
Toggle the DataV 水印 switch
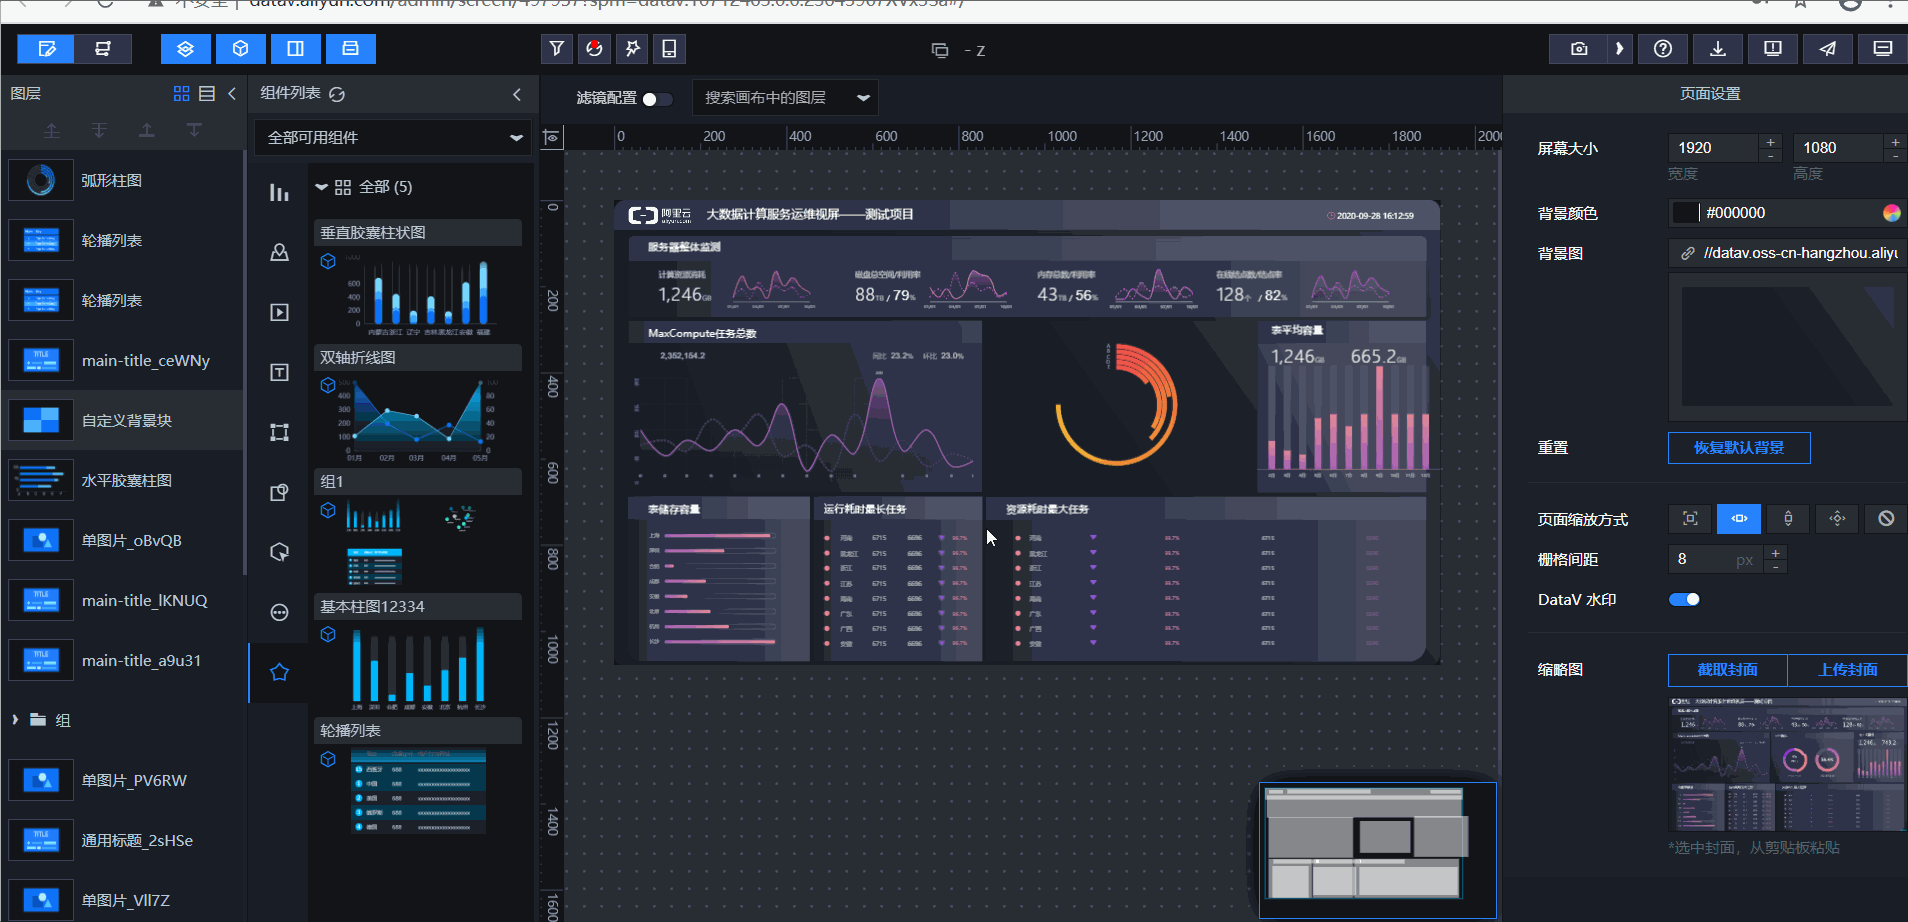point(1684,599)
